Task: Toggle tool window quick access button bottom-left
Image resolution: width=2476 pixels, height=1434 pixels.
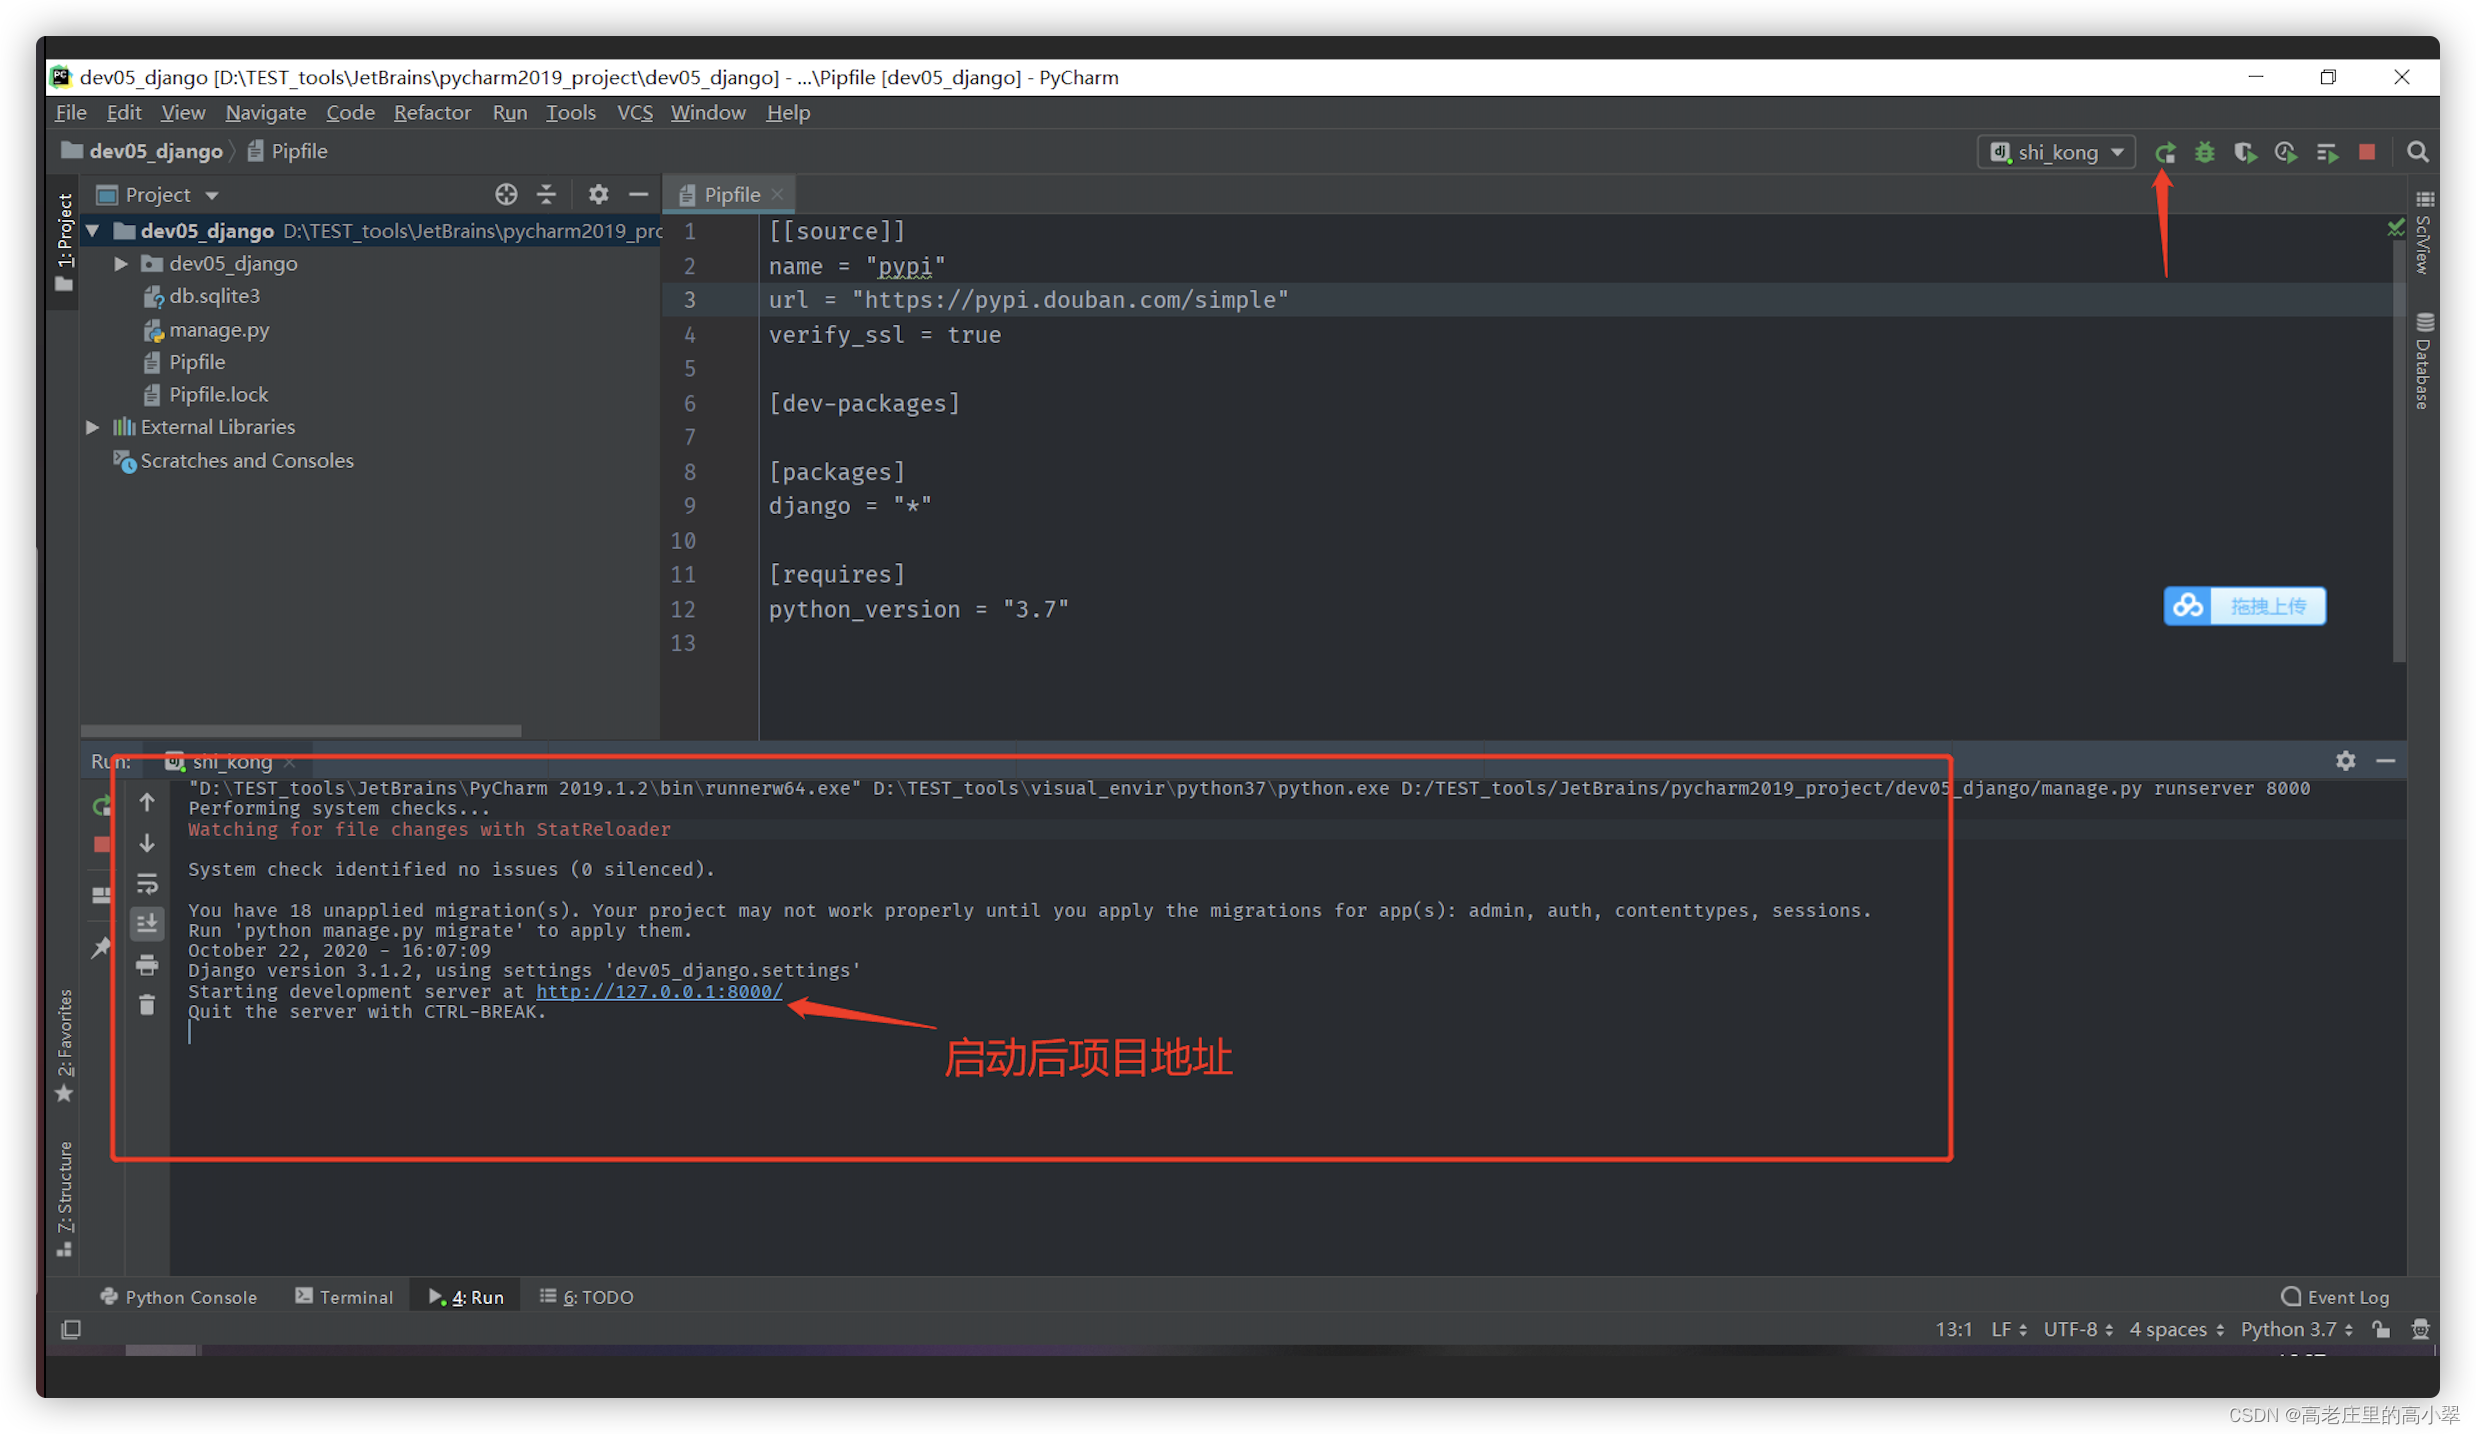Action: click(70, 1329)
